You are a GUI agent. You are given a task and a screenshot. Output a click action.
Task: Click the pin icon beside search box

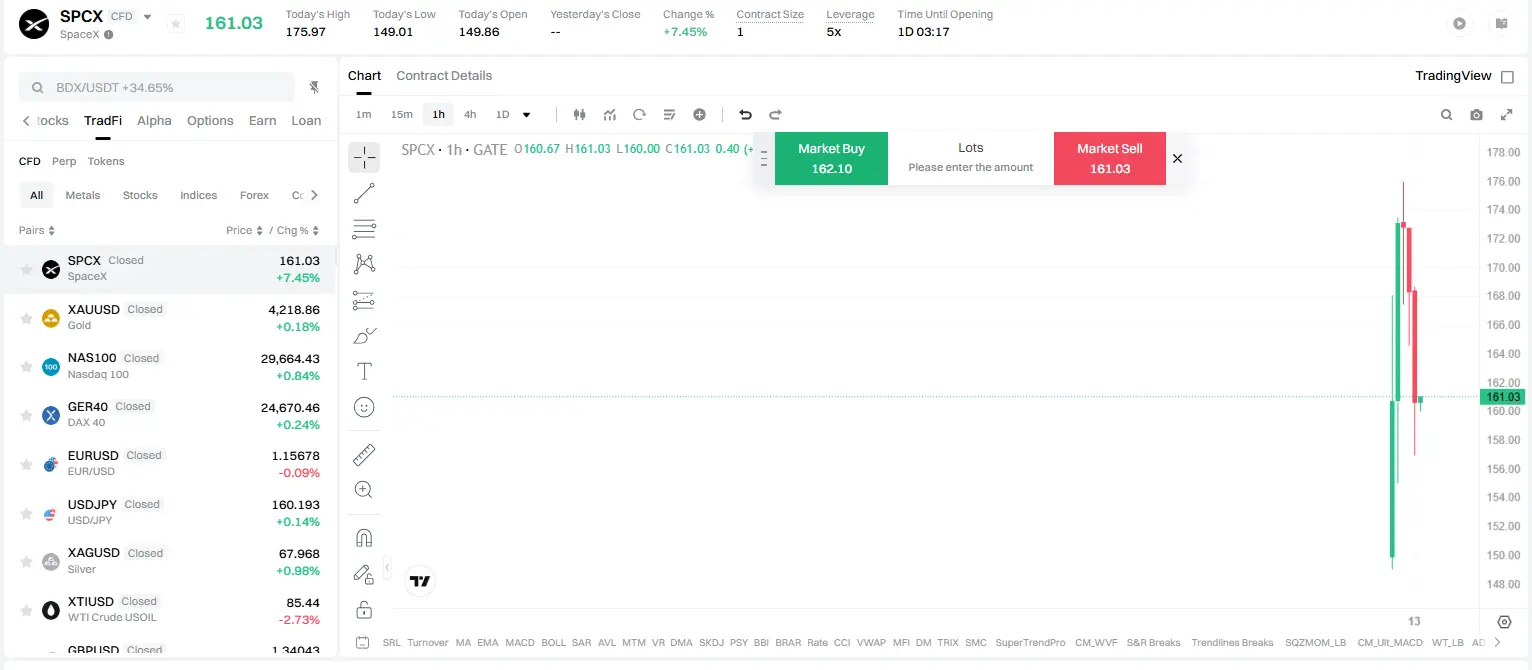(314, 87)
